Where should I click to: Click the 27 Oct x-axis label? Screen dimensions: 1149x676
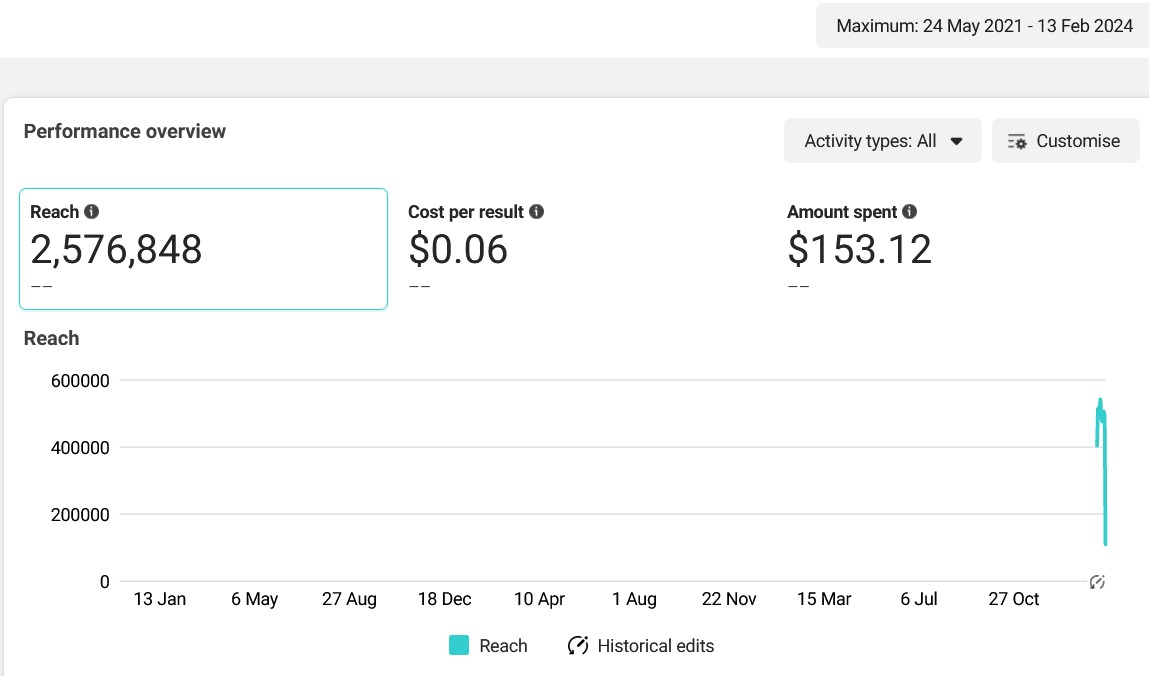tap(1013, 599)
